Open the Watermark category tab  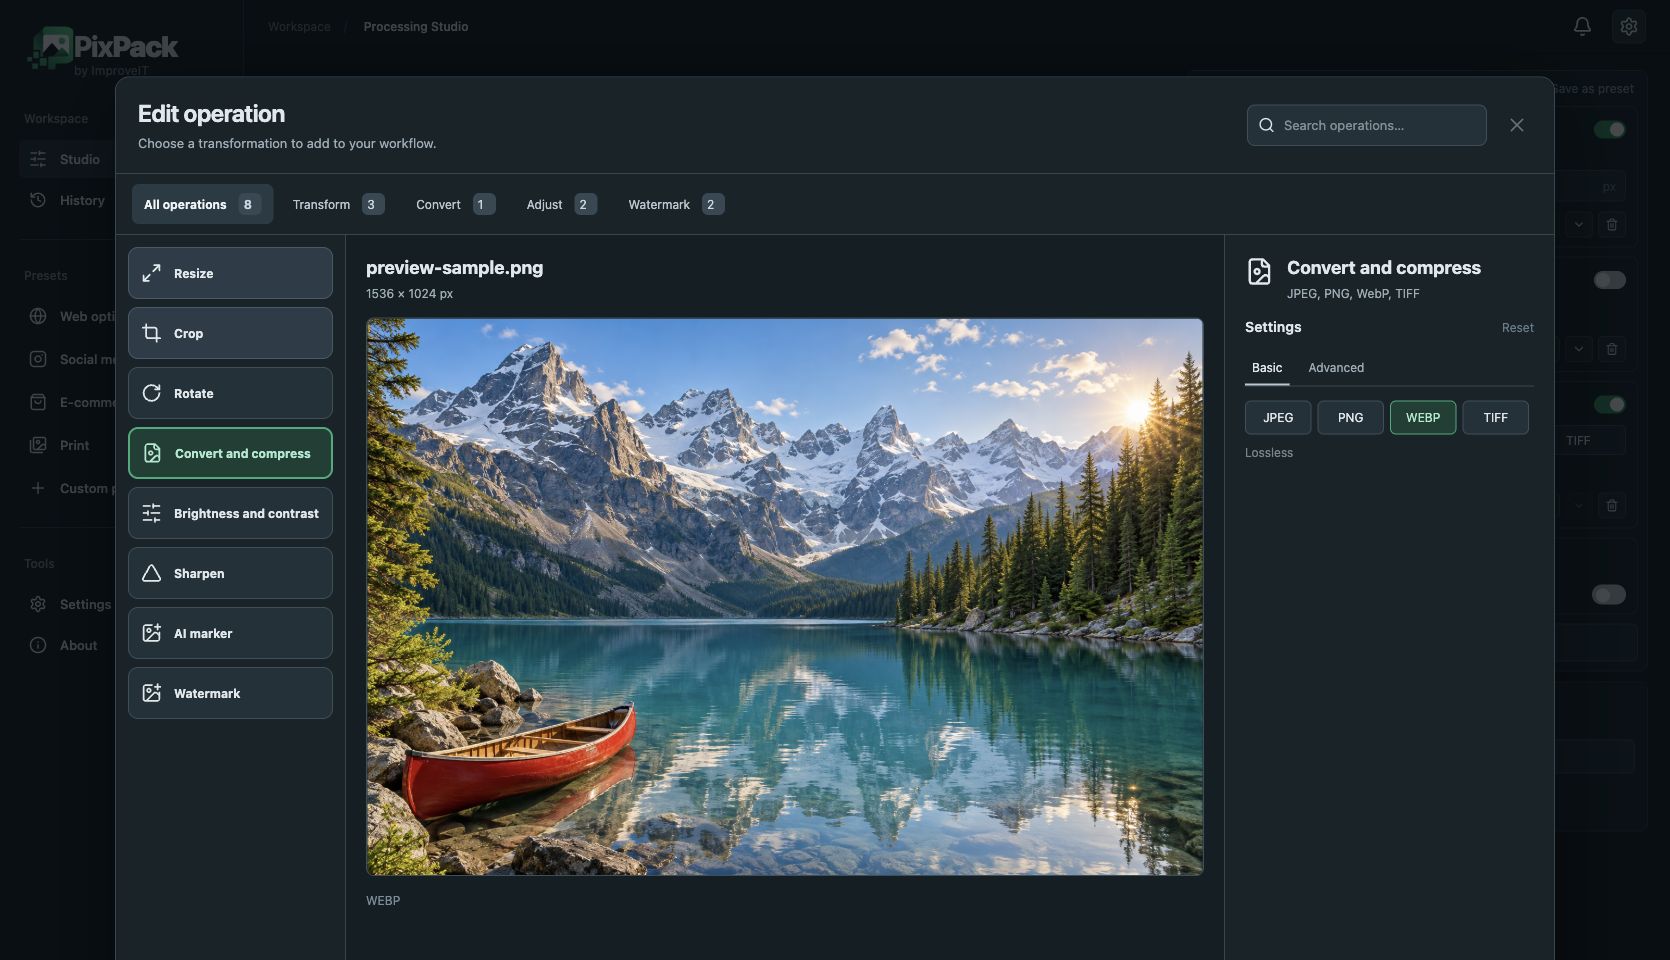[676, 204]
